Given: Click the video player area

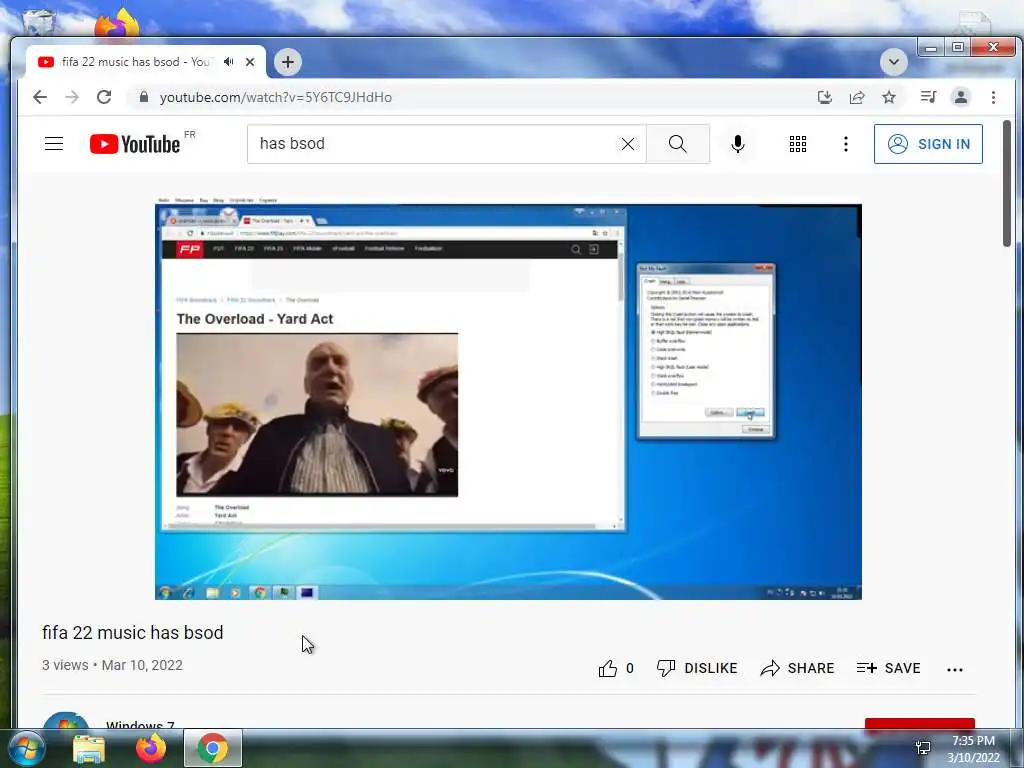Looking at the screenshot, I should click(x=508, y=398).
